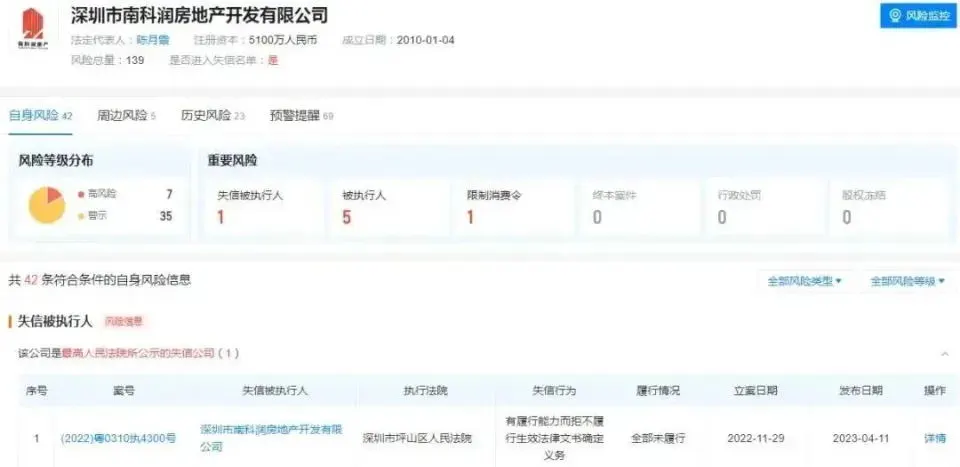Collapse the 失信公司 section chevron
Image resolution: width=960 pixels, height=467 pixels.
944,354
